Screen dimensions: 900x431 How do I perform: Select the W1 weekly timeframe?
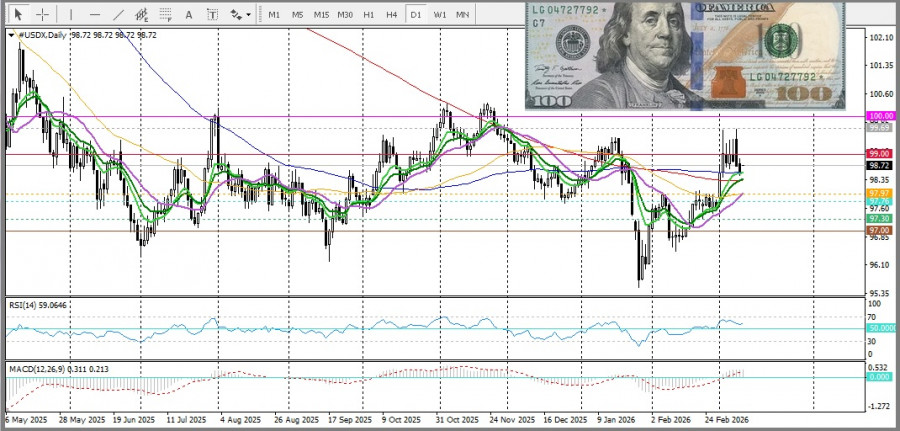click(x=439, y=15)
